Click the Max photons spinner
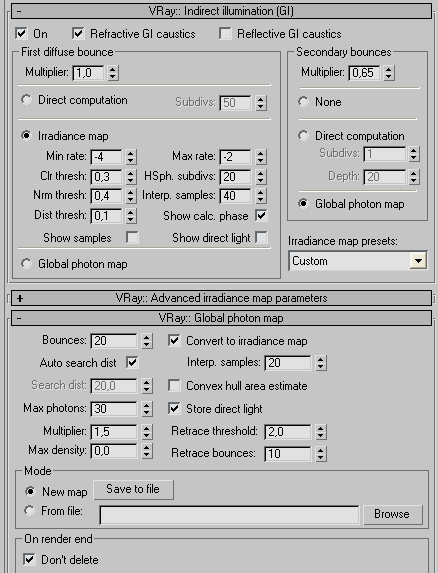This screenshot has width=438, height=573. point(146,409)
